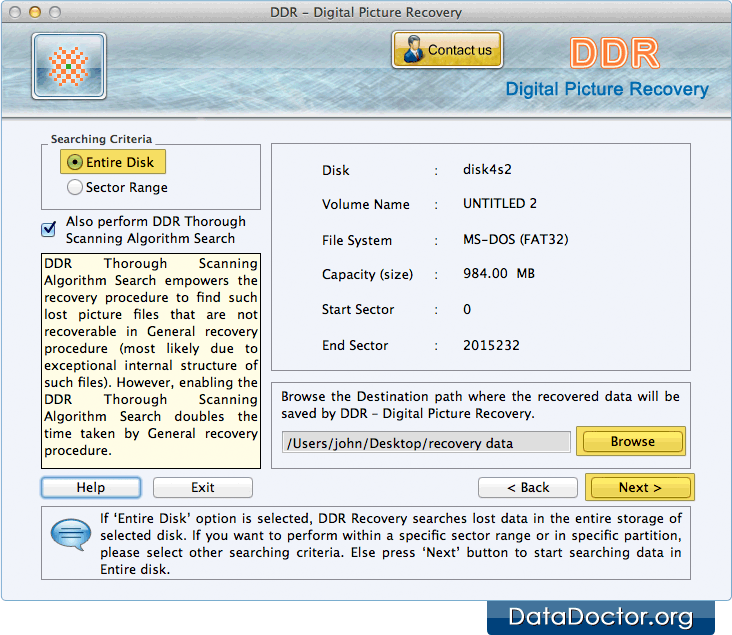This screenshot has width=732, height=635.
Task: Go back with the < Back button
Action: [528, 487]
